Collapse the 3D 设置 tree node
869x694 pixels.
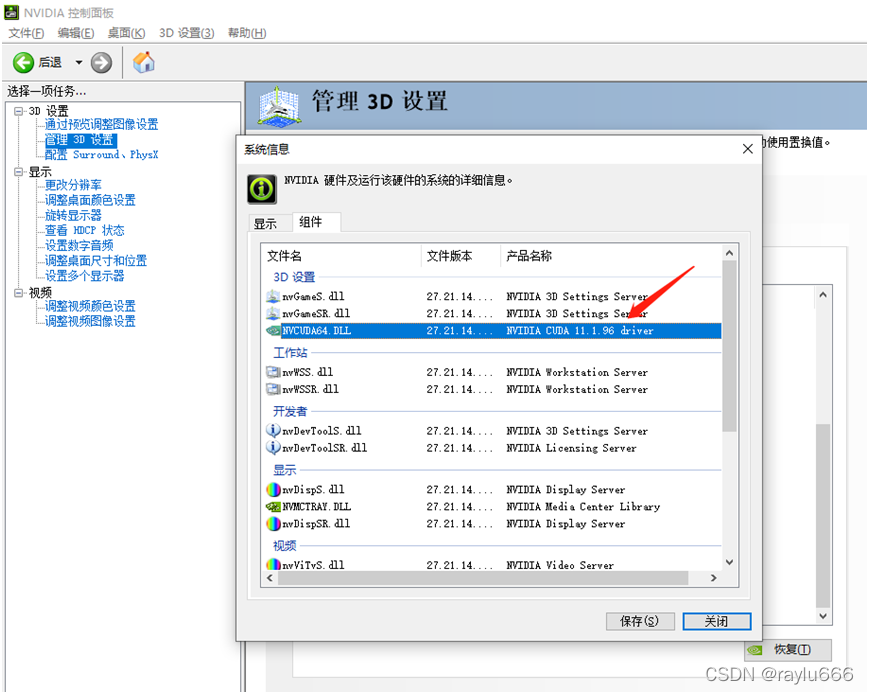click(x=19, y=111)
